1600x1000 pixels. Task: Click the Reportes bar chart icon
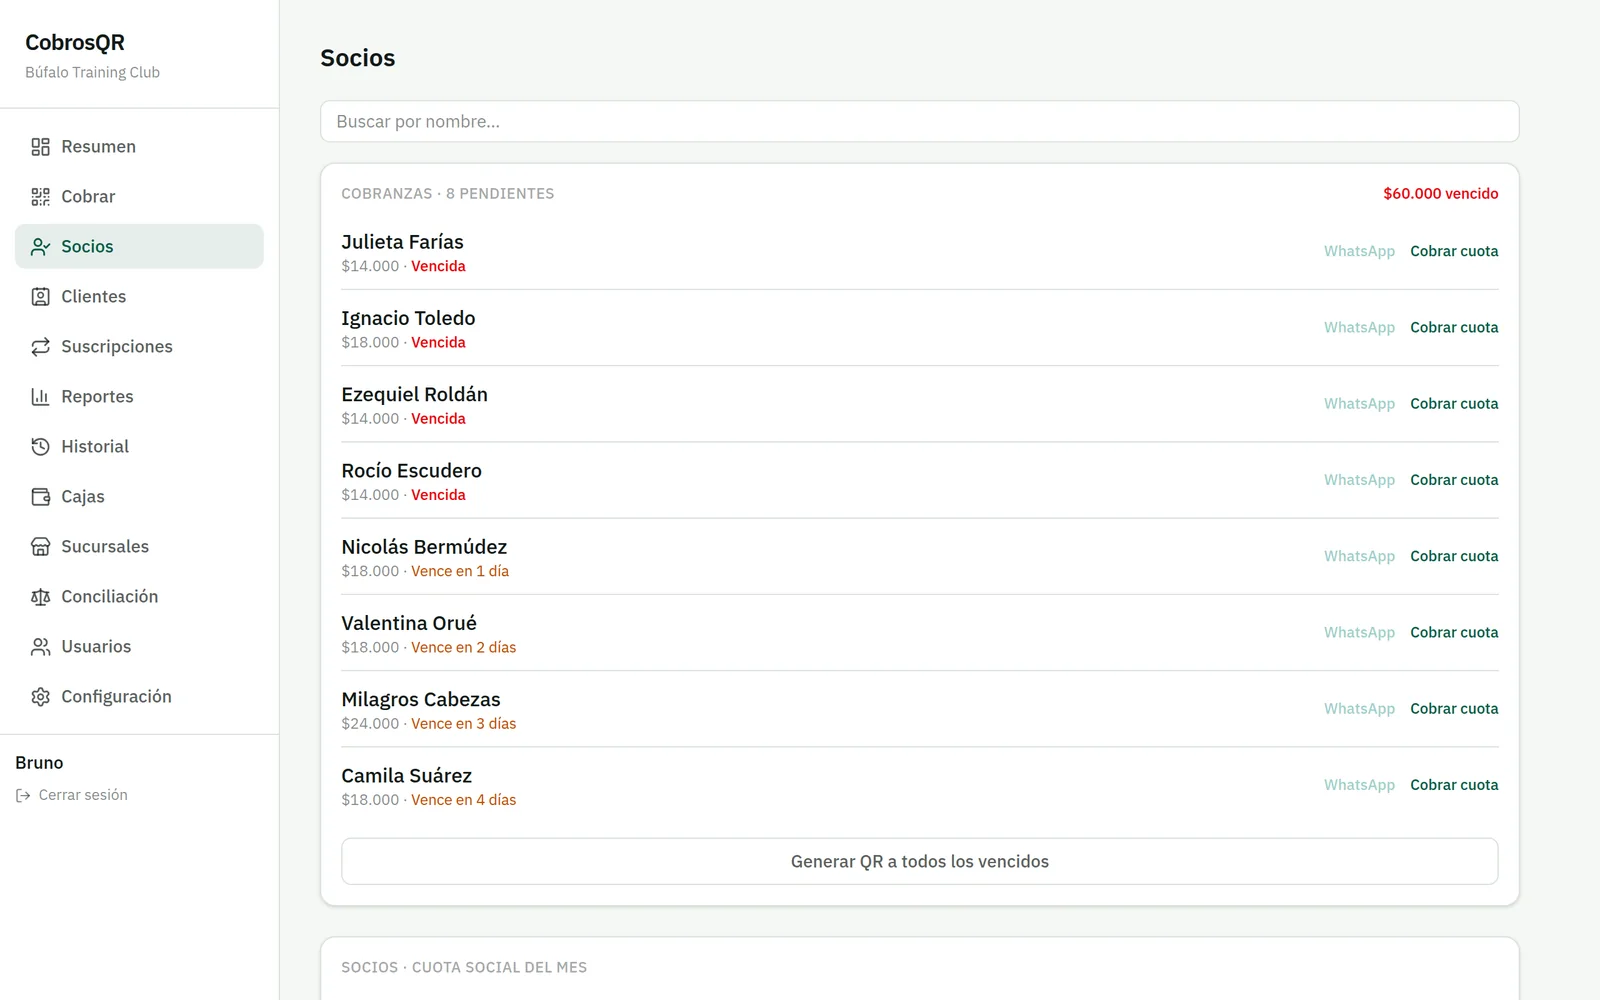40,397
